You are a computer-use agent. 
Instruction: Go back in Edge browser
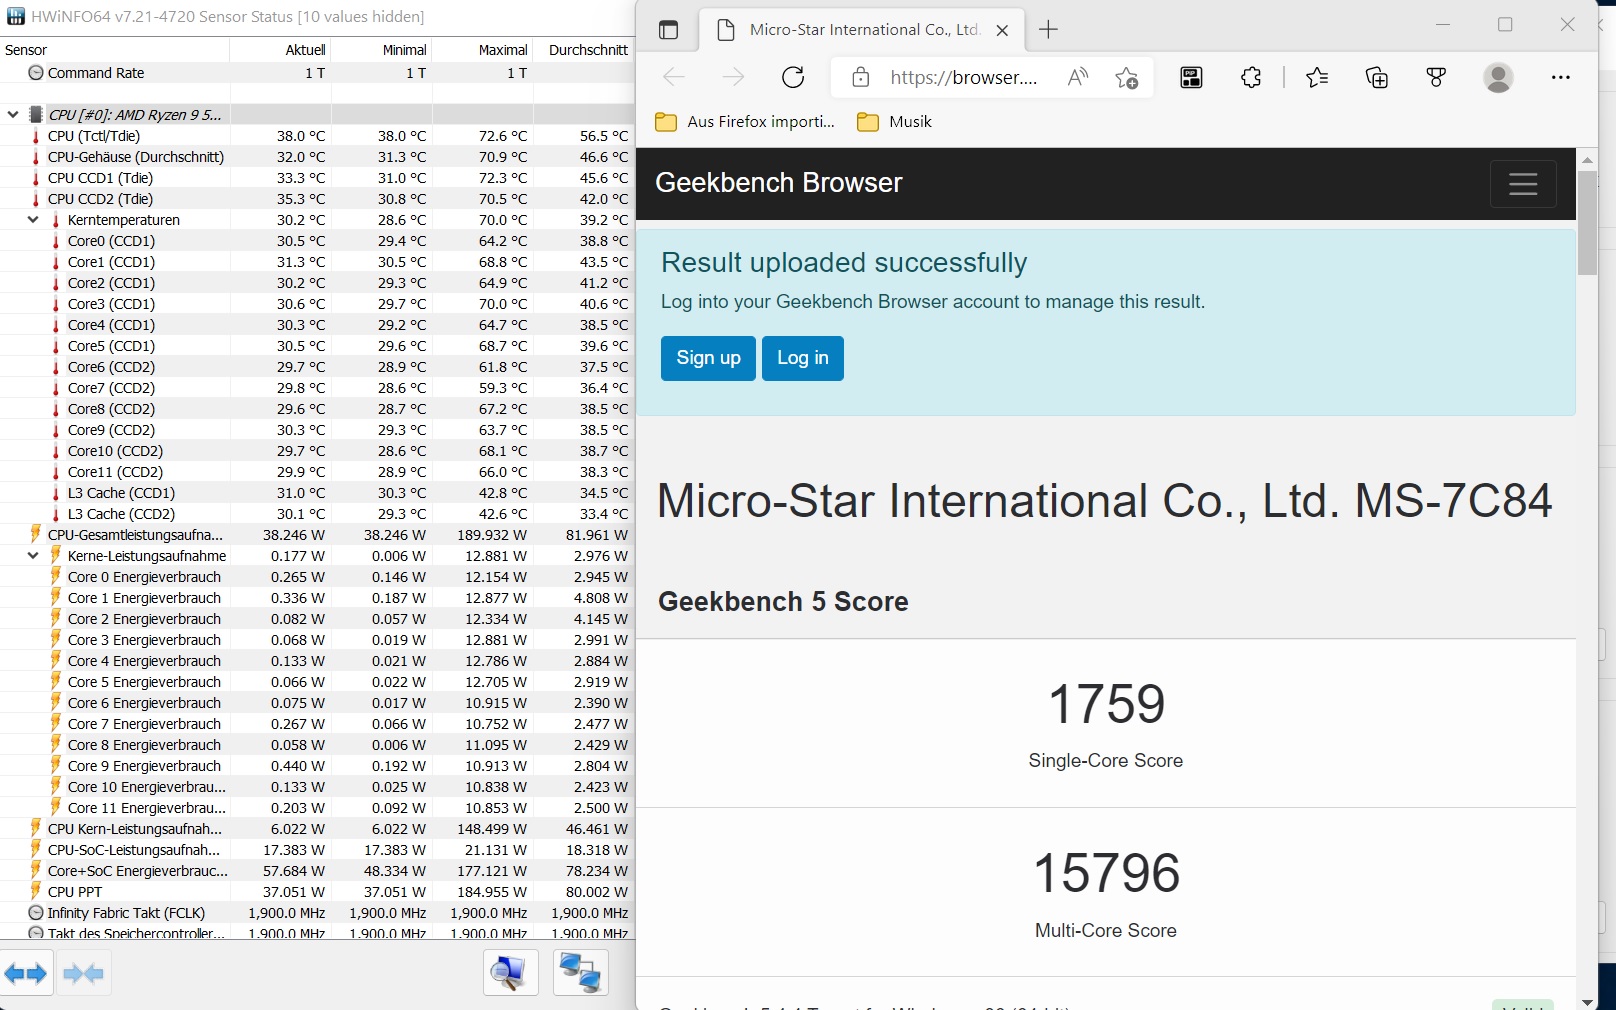(674, 77)
